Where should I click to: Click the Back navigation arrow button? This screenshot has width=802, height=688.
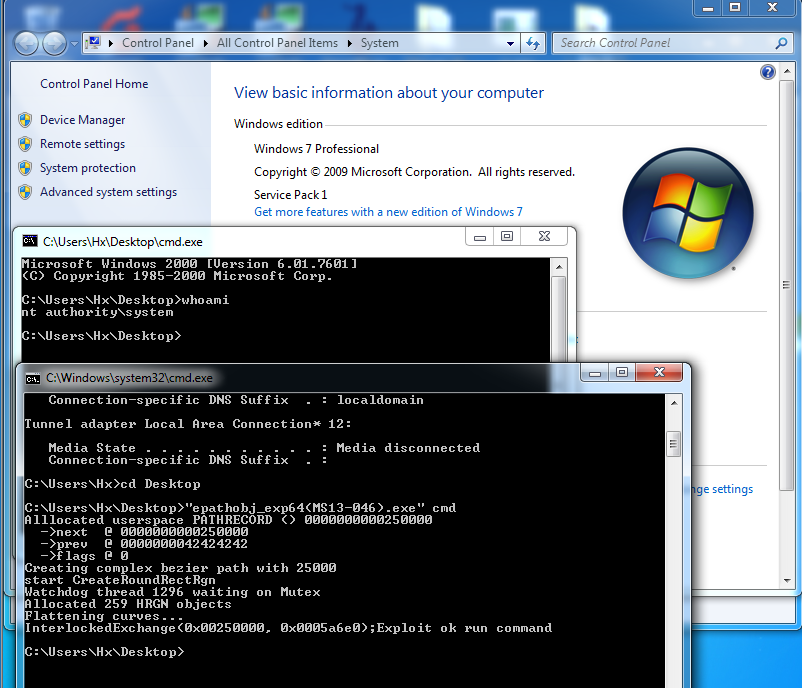(x=27, y=43)
